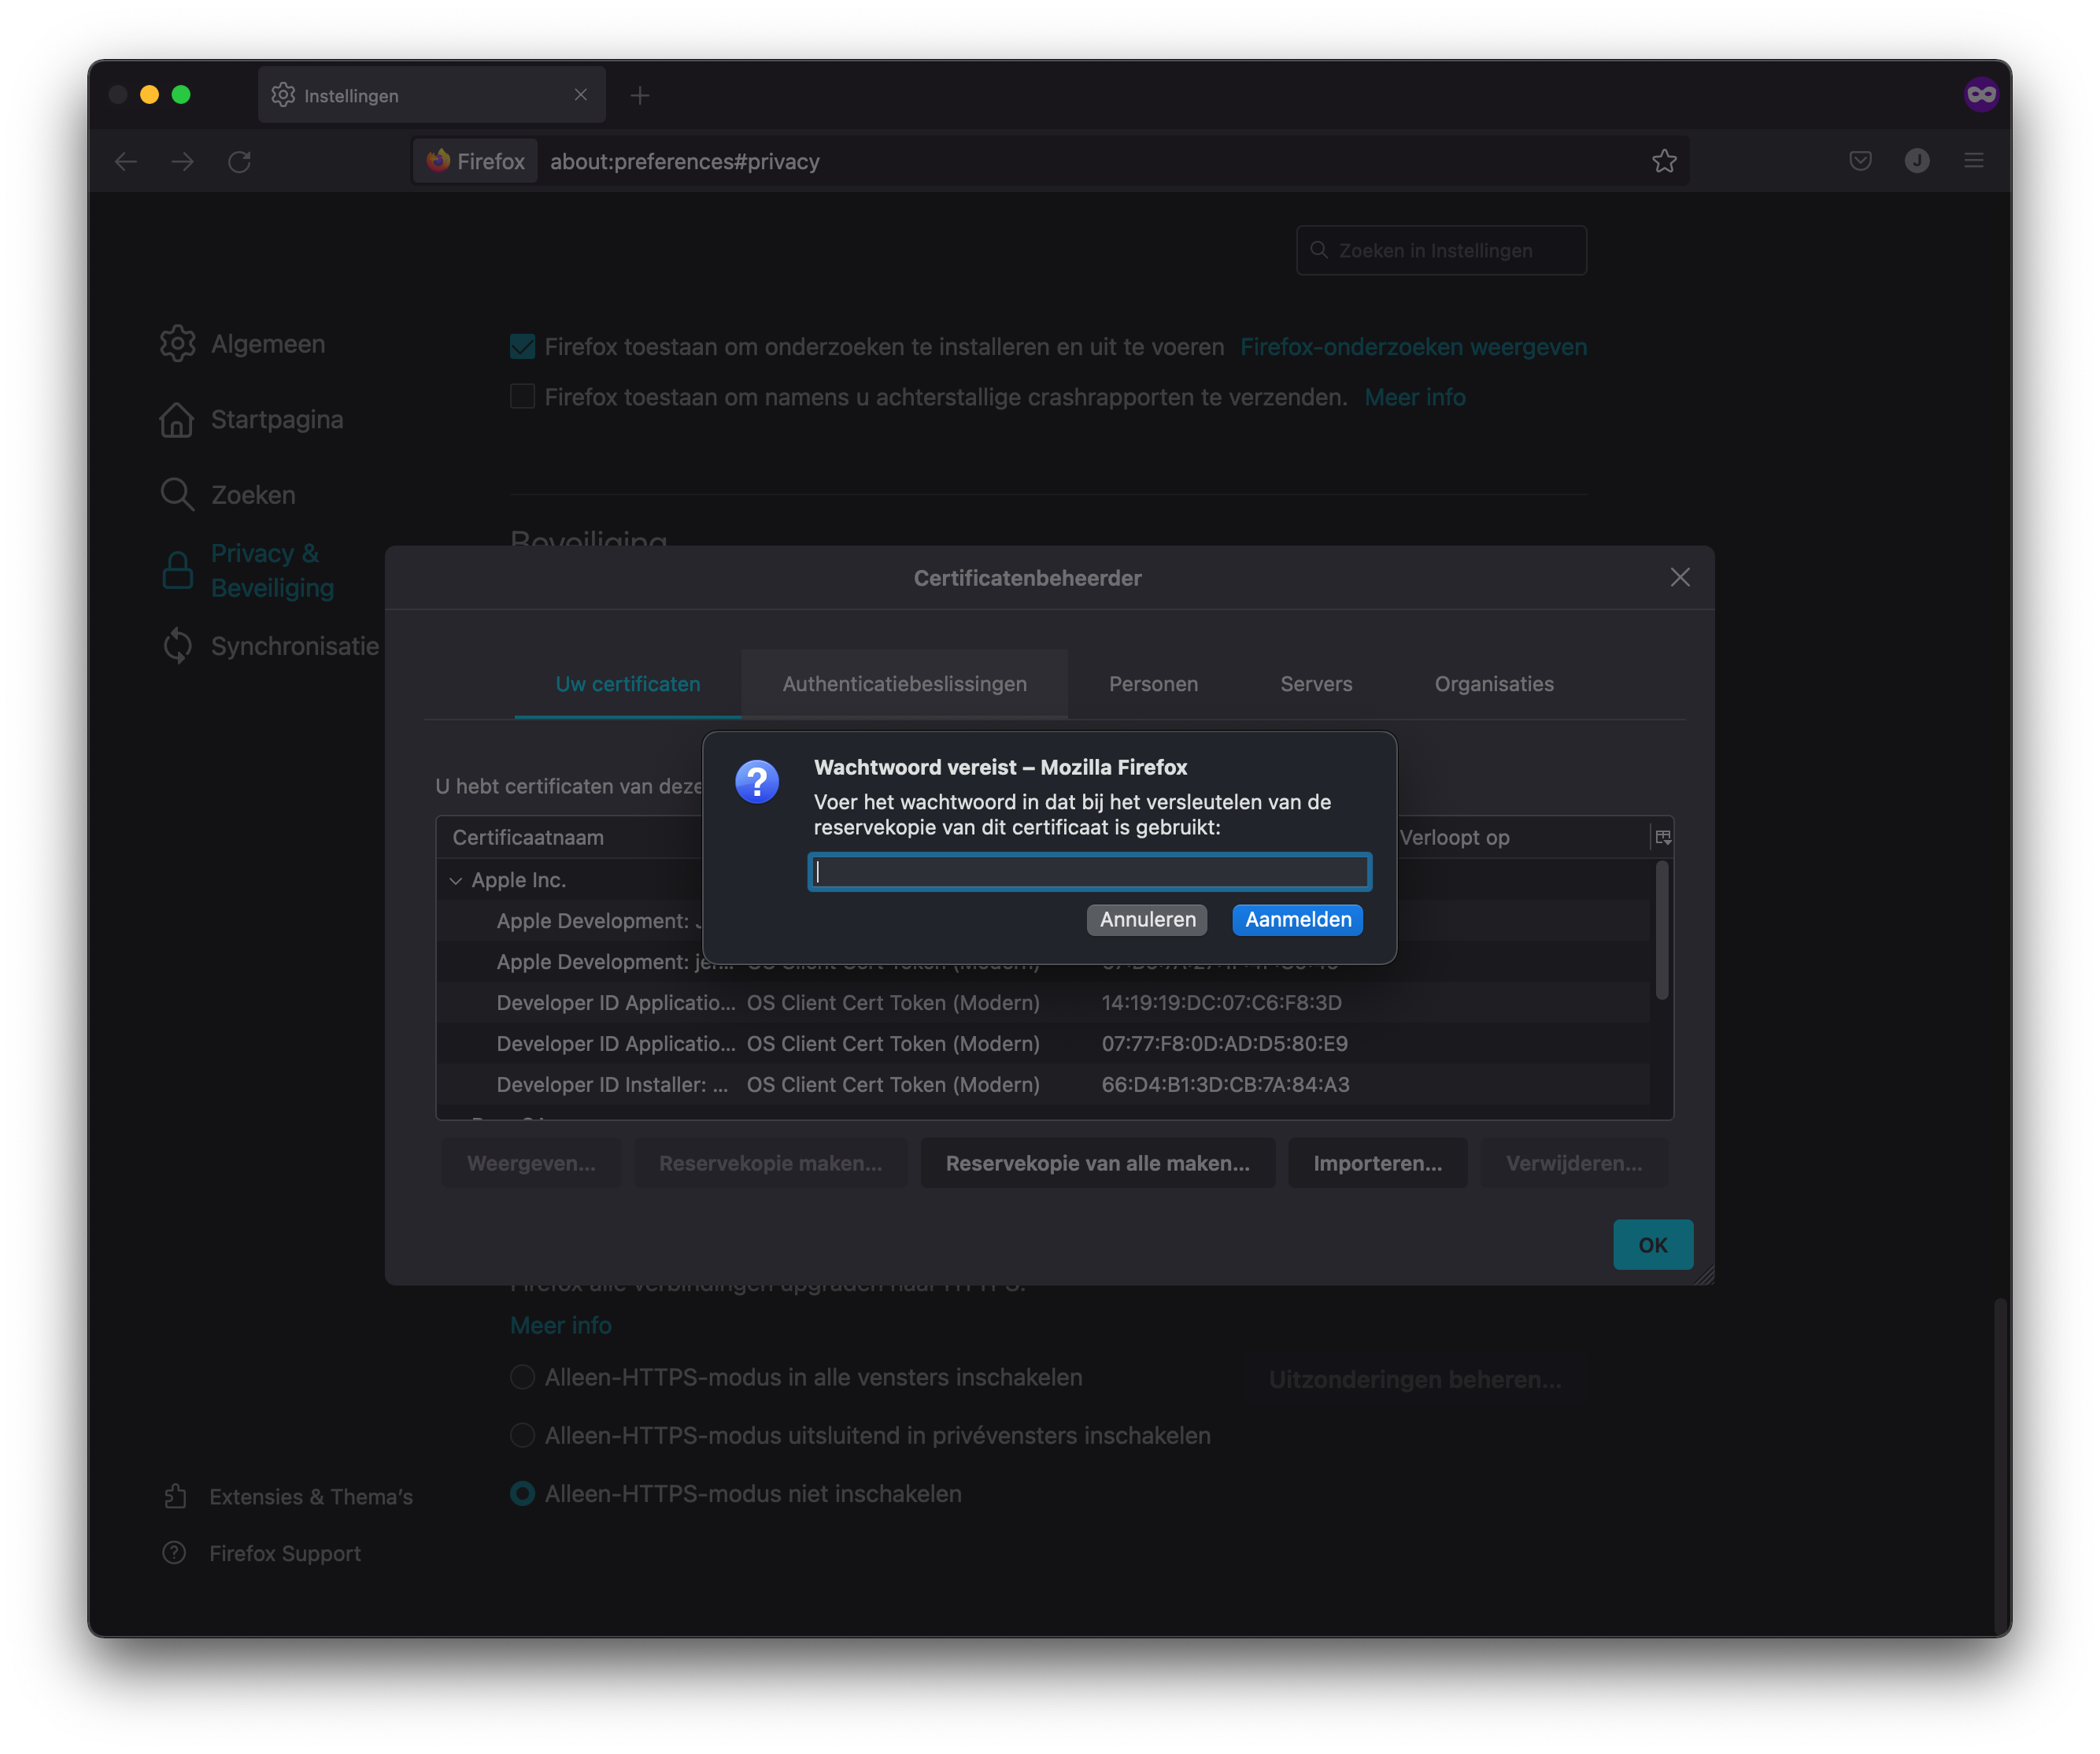Image resolution: width=2100 pixels, height=1754 pixels.
Task: Sort by the Certificaatnaam column header
Action: pyautogui.click(x=570, y=838)
